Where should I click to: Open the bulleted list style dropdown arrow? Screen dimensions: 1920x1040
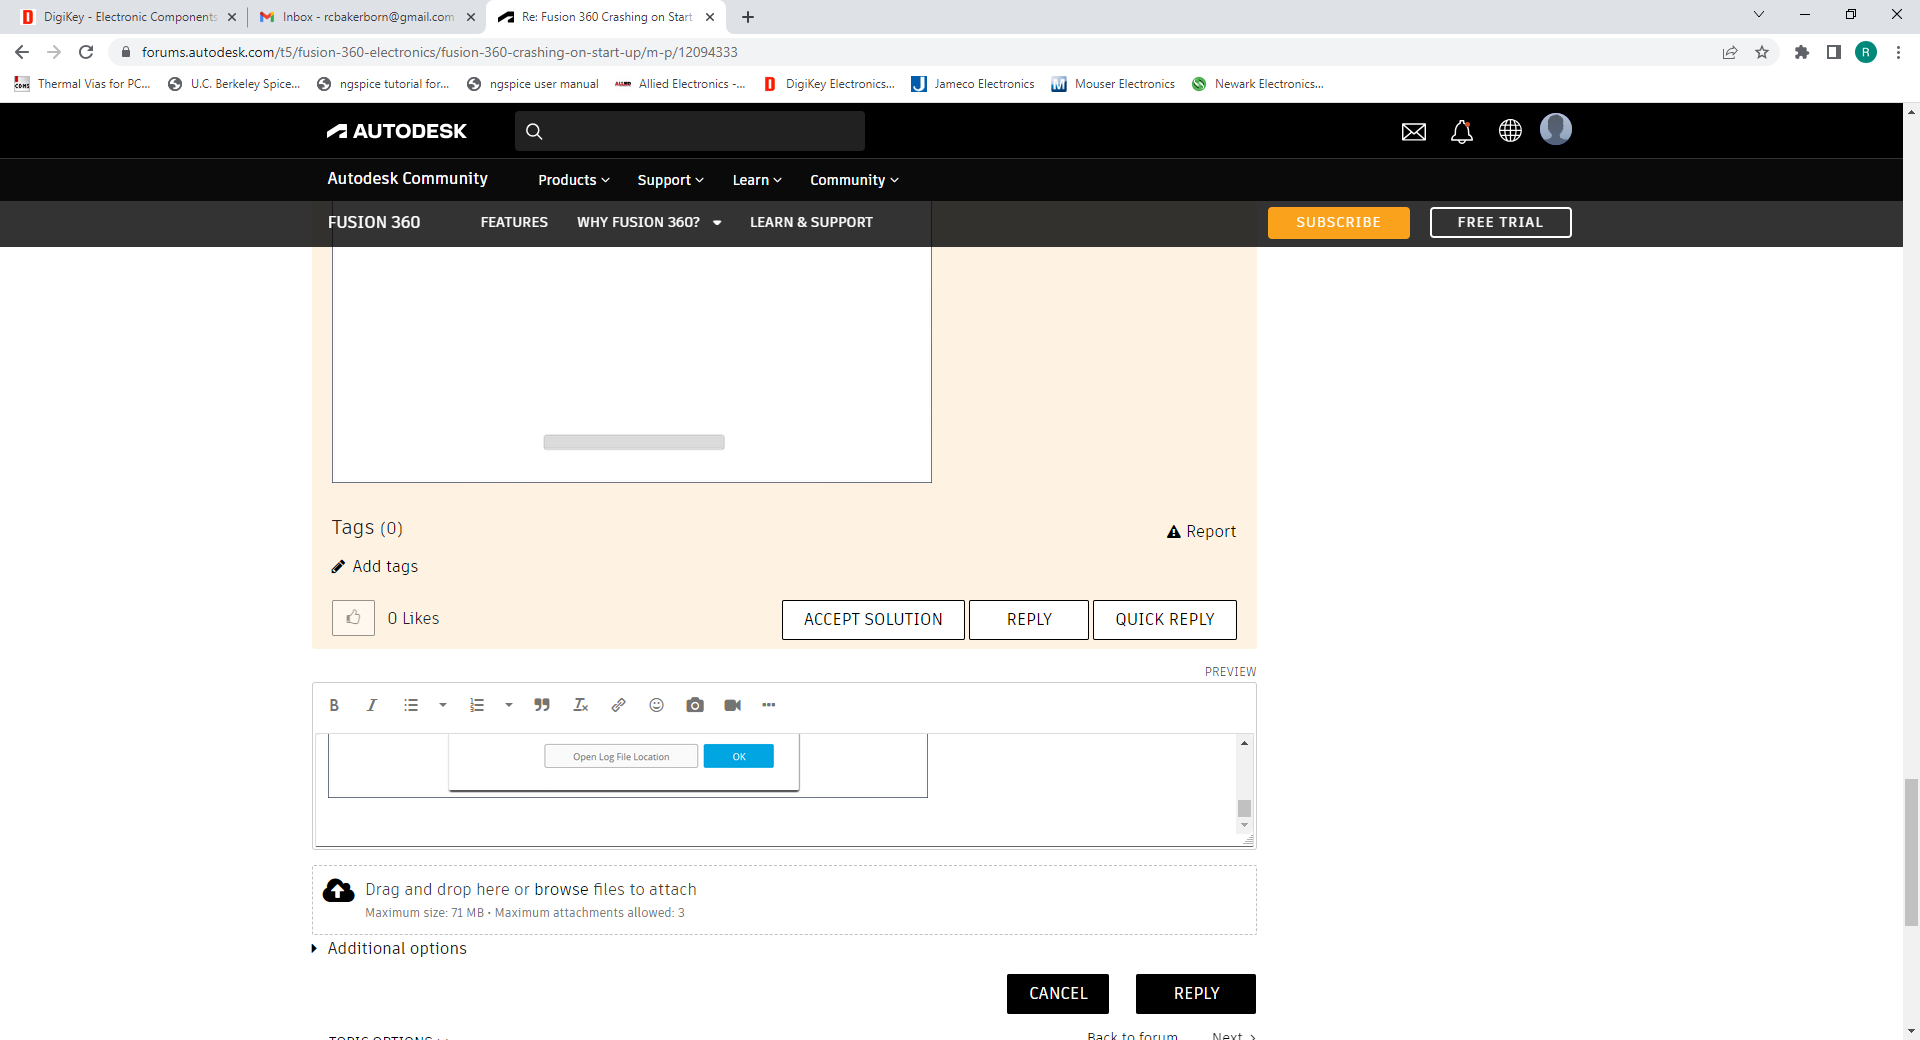tap(442, 705)
